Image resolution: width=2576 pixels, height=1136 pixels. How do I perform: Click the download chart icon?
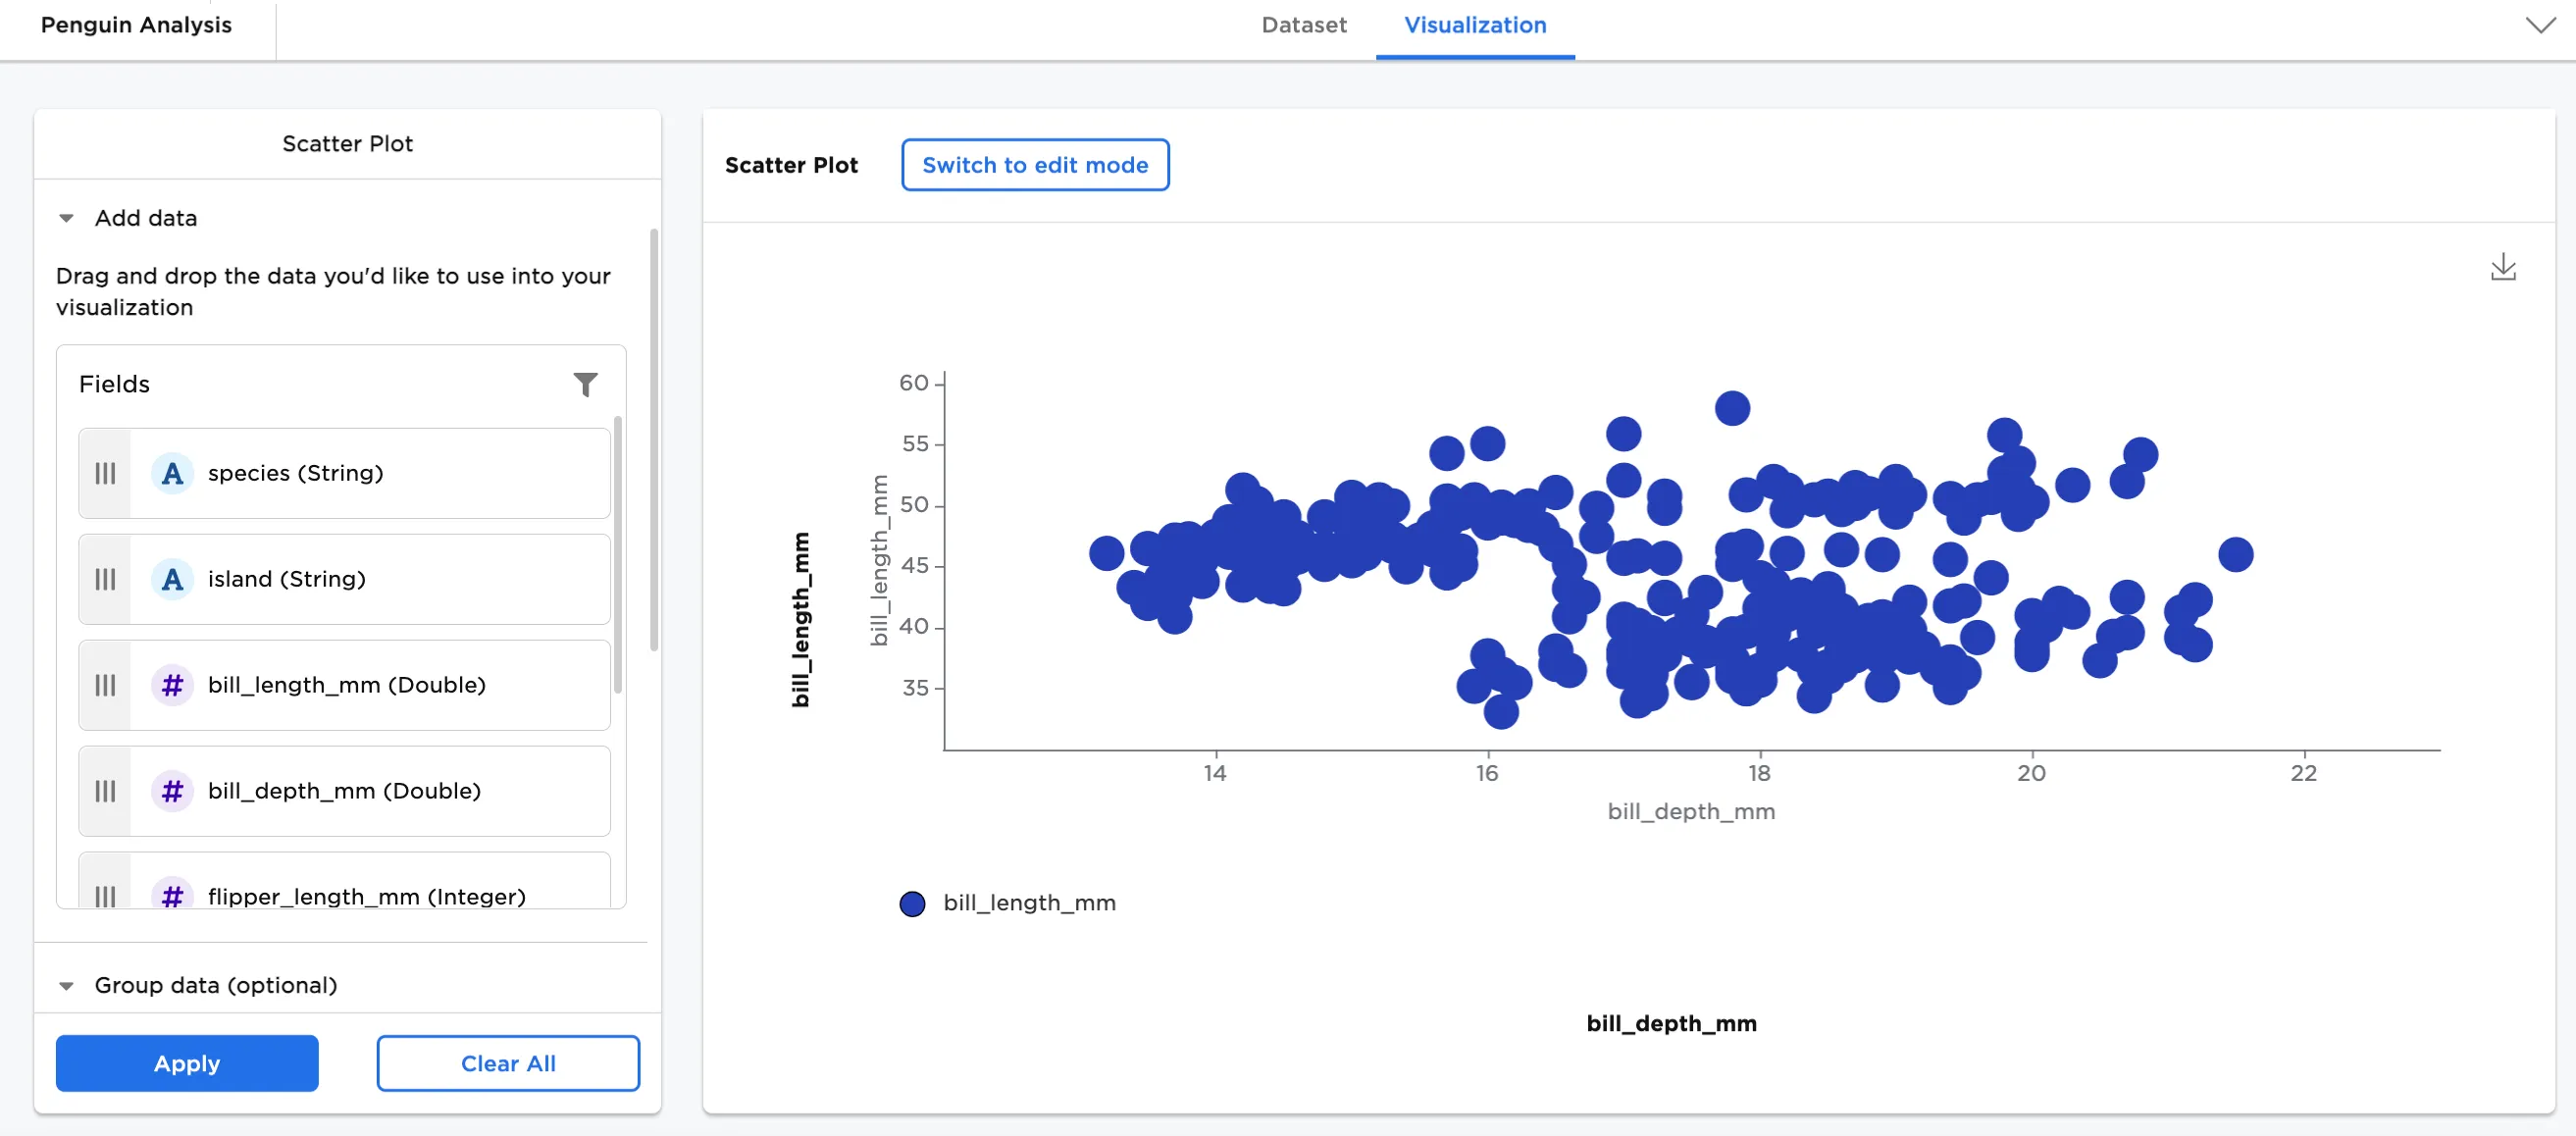[2502, 267]
